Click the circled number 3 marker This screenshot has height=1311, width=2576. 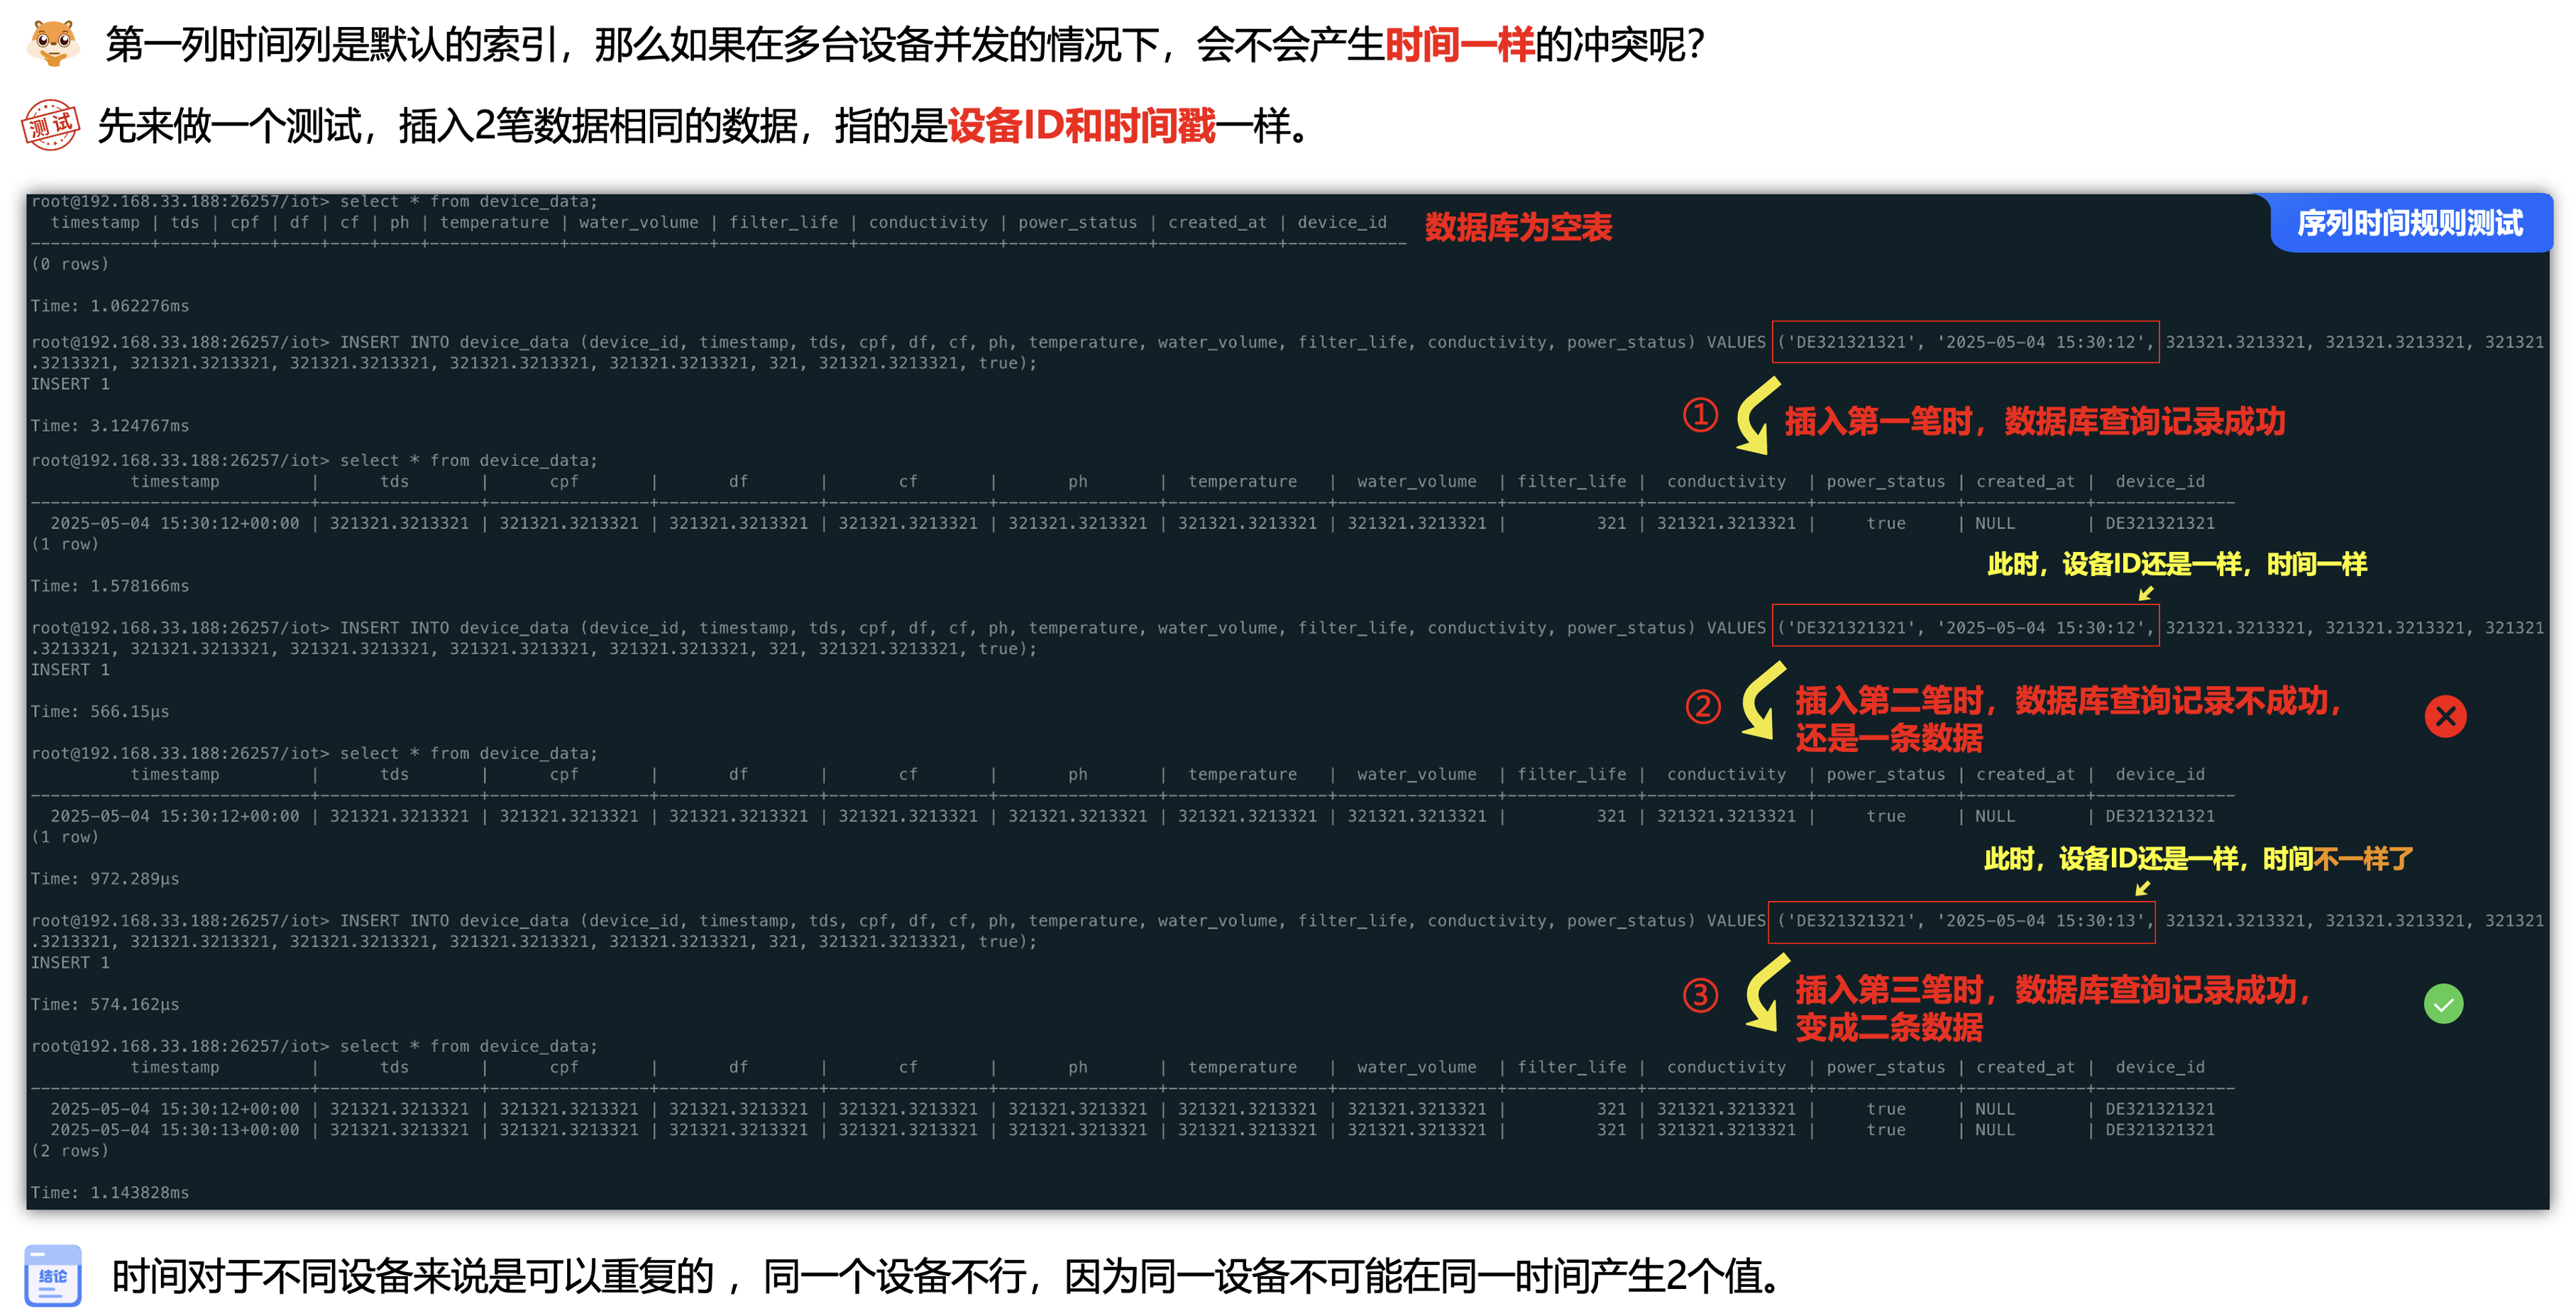tap(1700, 994)
